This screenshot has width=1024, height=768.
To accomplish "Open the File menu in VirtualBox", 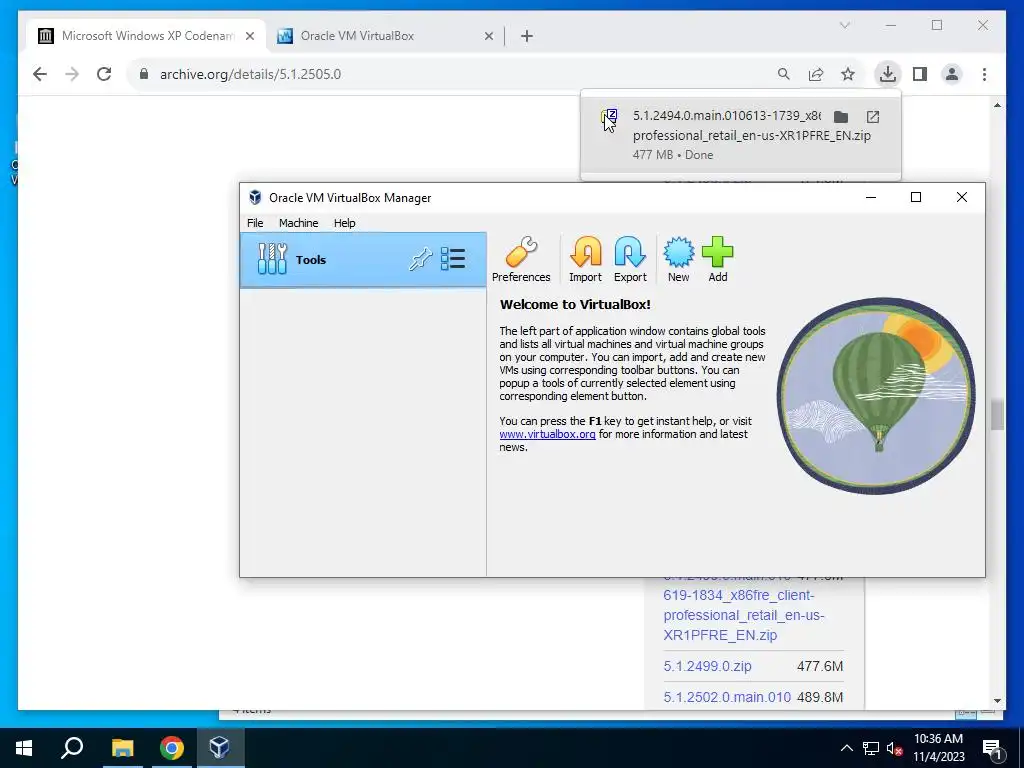I will (x=255, y=223).
